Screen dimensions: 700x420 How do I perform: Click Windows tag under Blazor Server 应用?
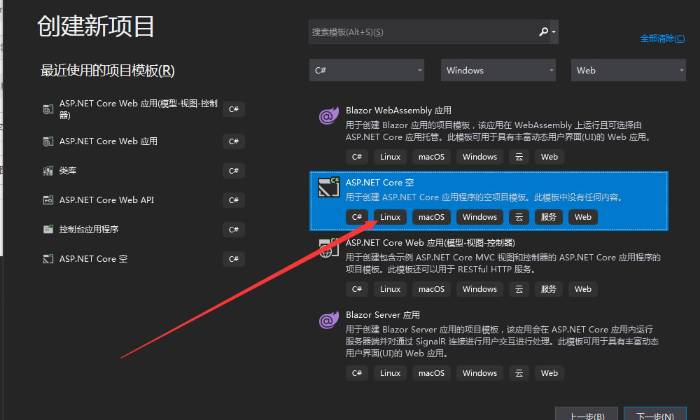point(479,373)
